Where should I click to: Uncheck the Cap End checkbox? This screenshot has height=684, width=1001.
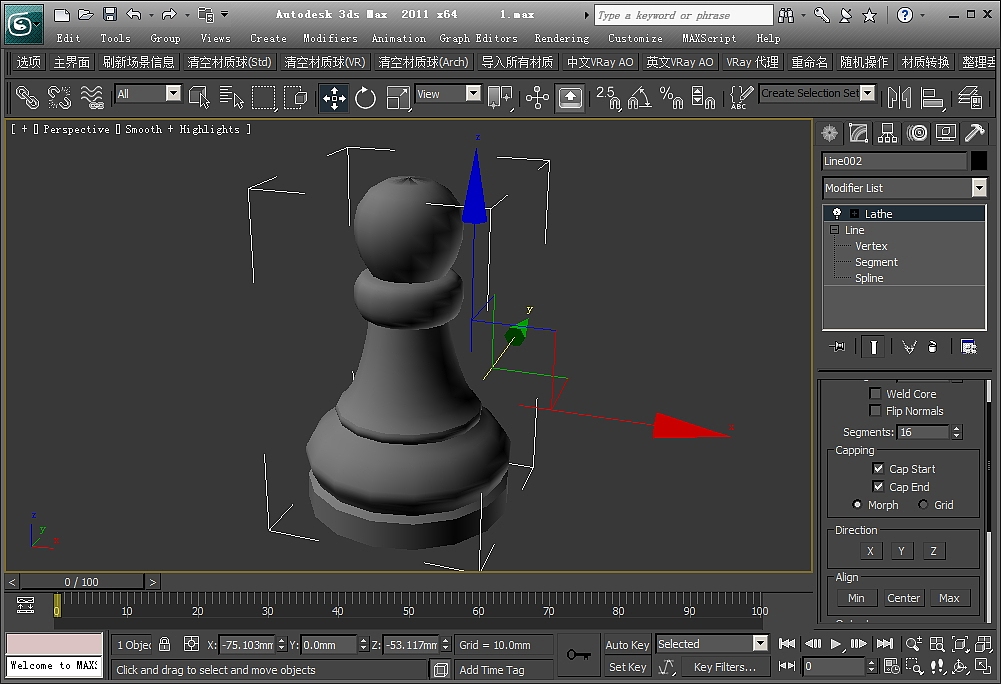click(878, 486)
